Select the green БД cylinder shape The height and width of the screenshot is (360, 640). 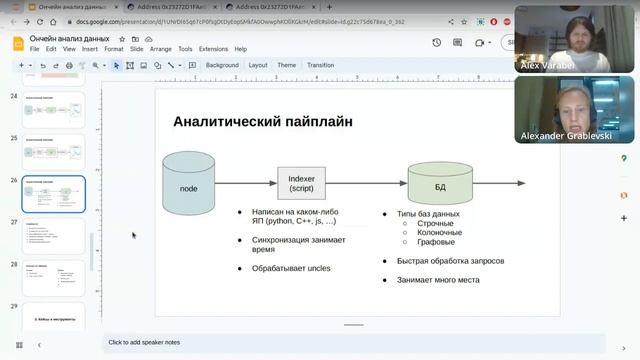point(440,183)
